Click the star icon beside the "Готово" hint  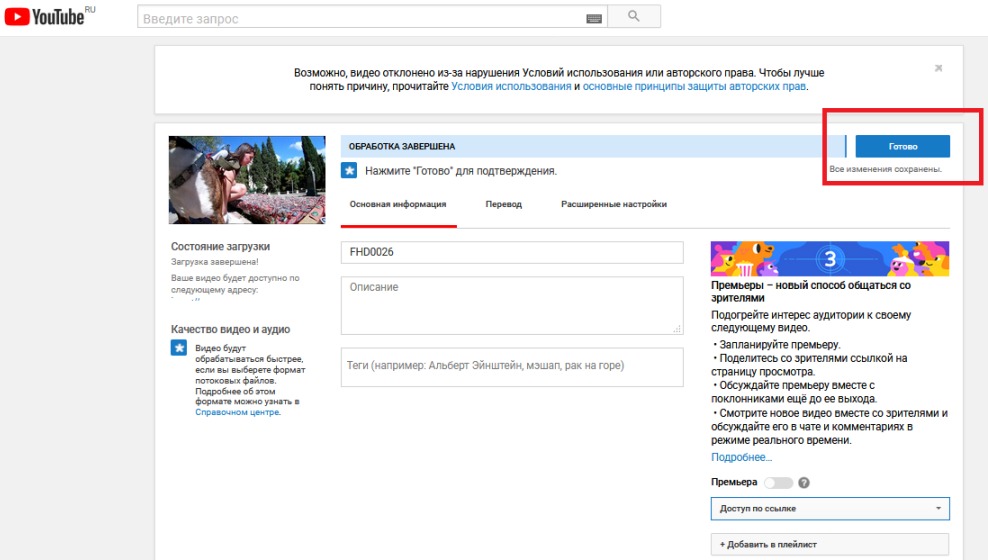click(x=349, y=171)
